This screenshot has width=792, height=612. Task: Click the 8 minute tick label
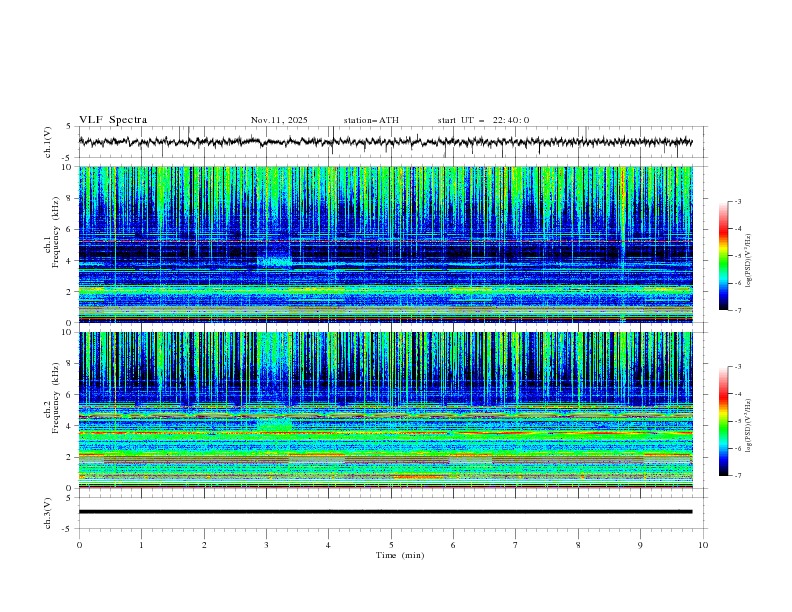pos(578,545)
